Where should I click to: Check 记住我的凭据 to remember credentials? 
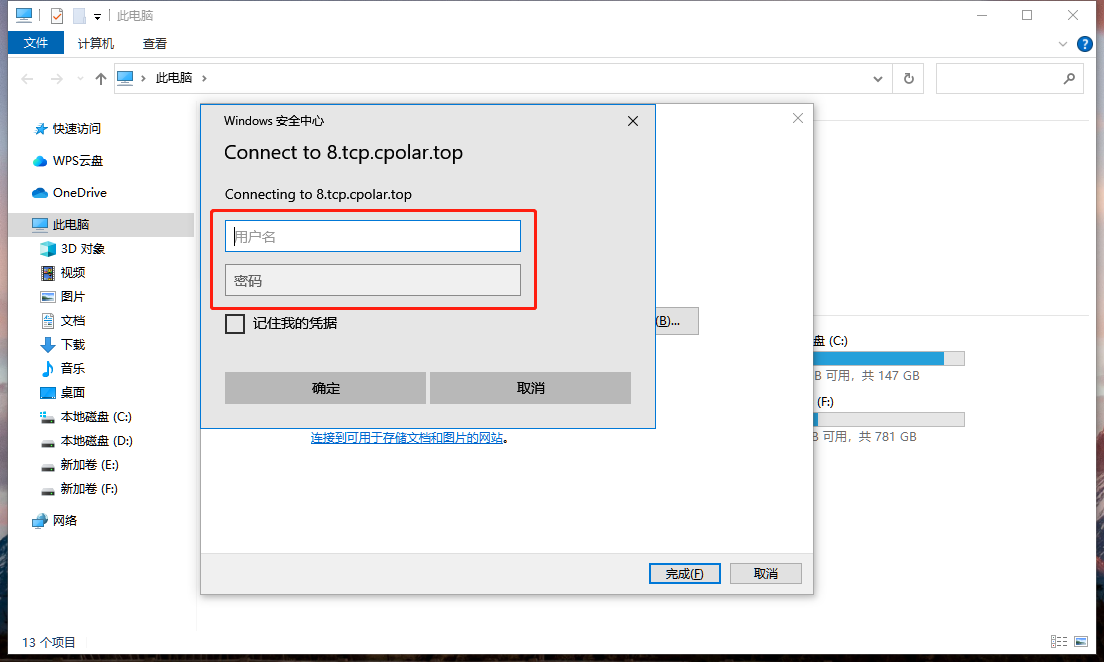point(234,323)
